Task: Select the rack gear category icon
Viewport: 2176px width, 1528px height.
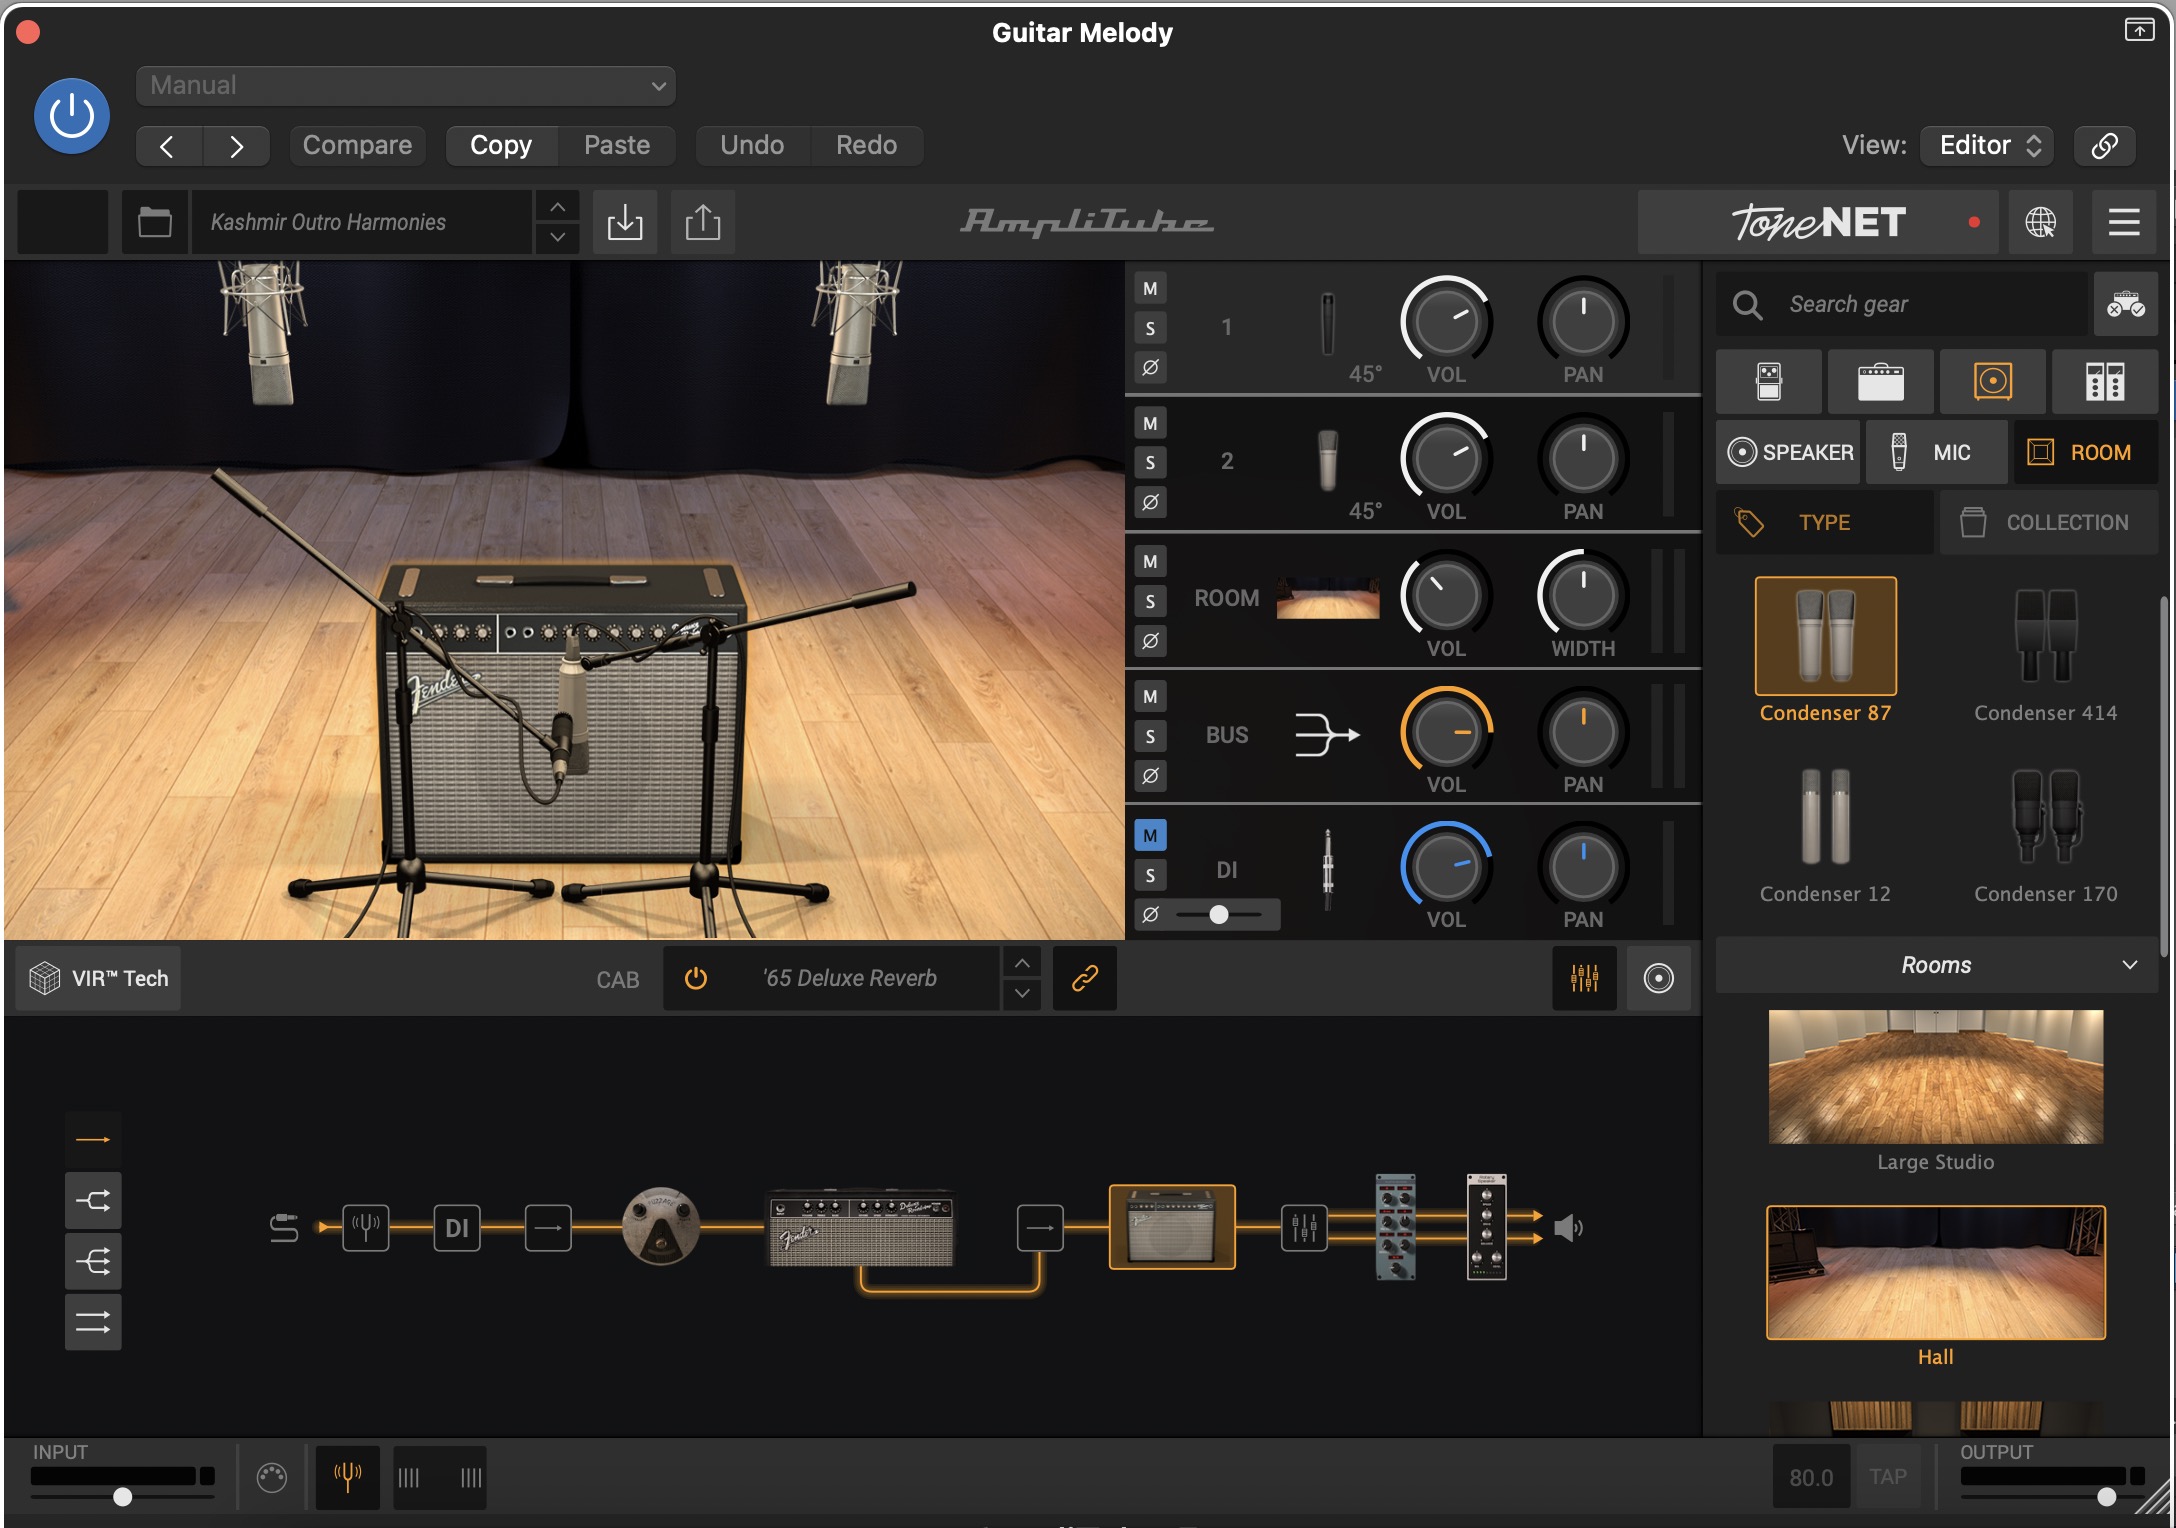Action: point(2104,381)
